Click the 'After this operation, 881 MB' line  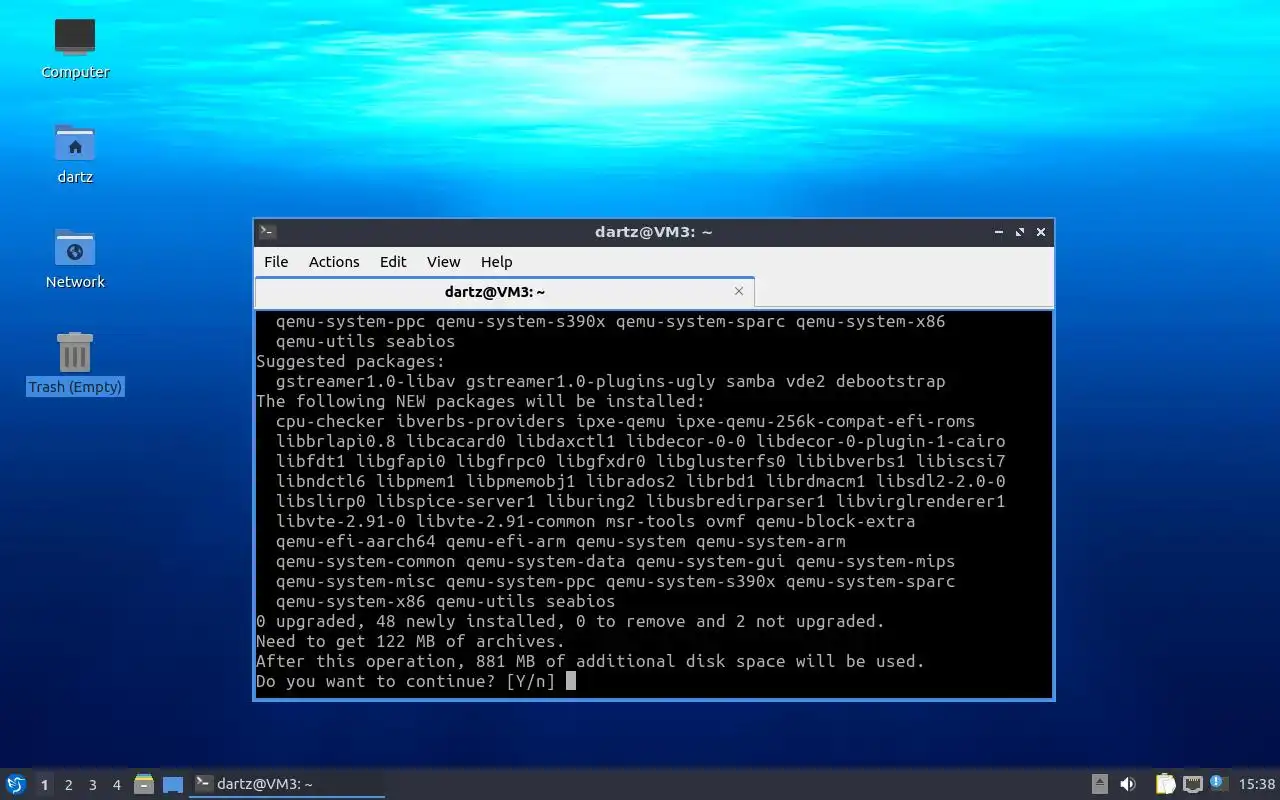pyautogui.click(x=591, y=661)
